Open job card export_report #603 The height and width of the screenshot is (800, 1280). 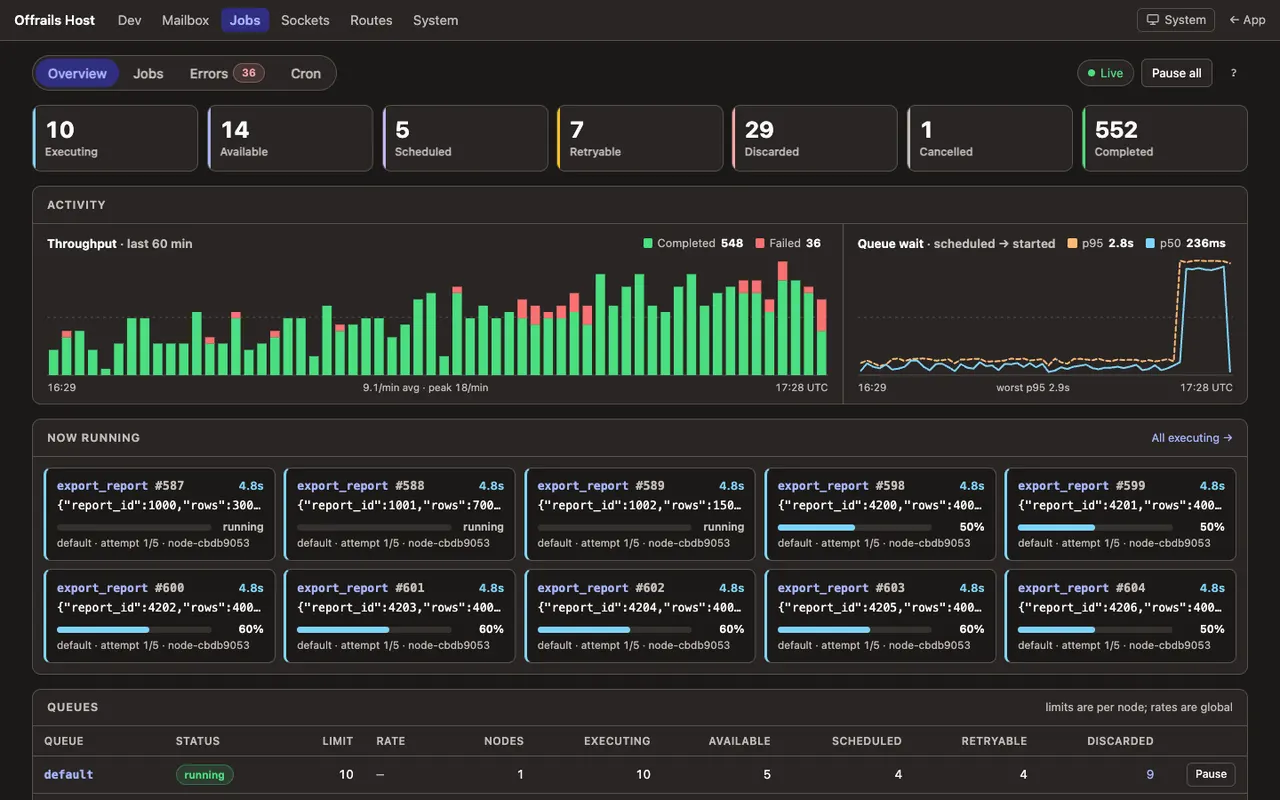880,616
